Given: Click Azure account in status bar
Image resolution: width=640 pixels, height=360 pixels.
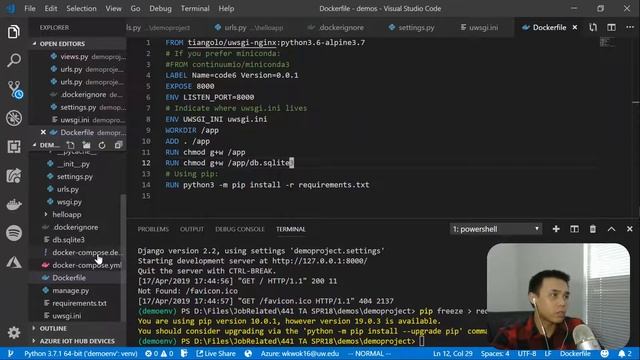Looking at the screenshot, I should [x=300, y=353].
